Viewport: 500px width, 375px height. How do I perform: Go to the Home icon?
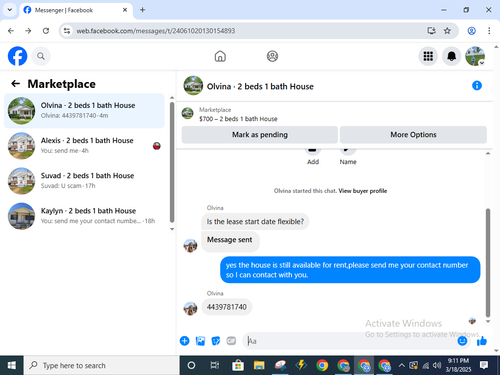click(220, 56)
